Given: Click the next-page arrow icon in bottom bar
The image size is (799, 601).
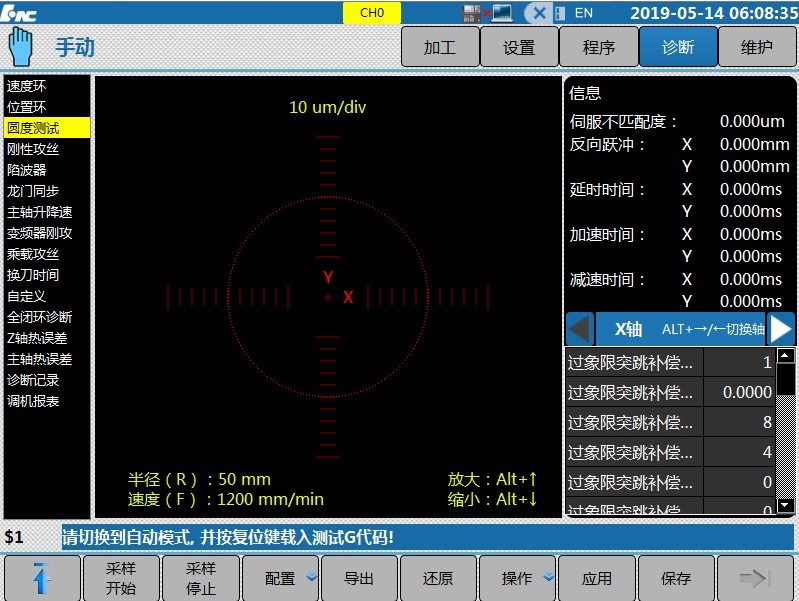Looking at the screenshot, I should coord(756,578).
